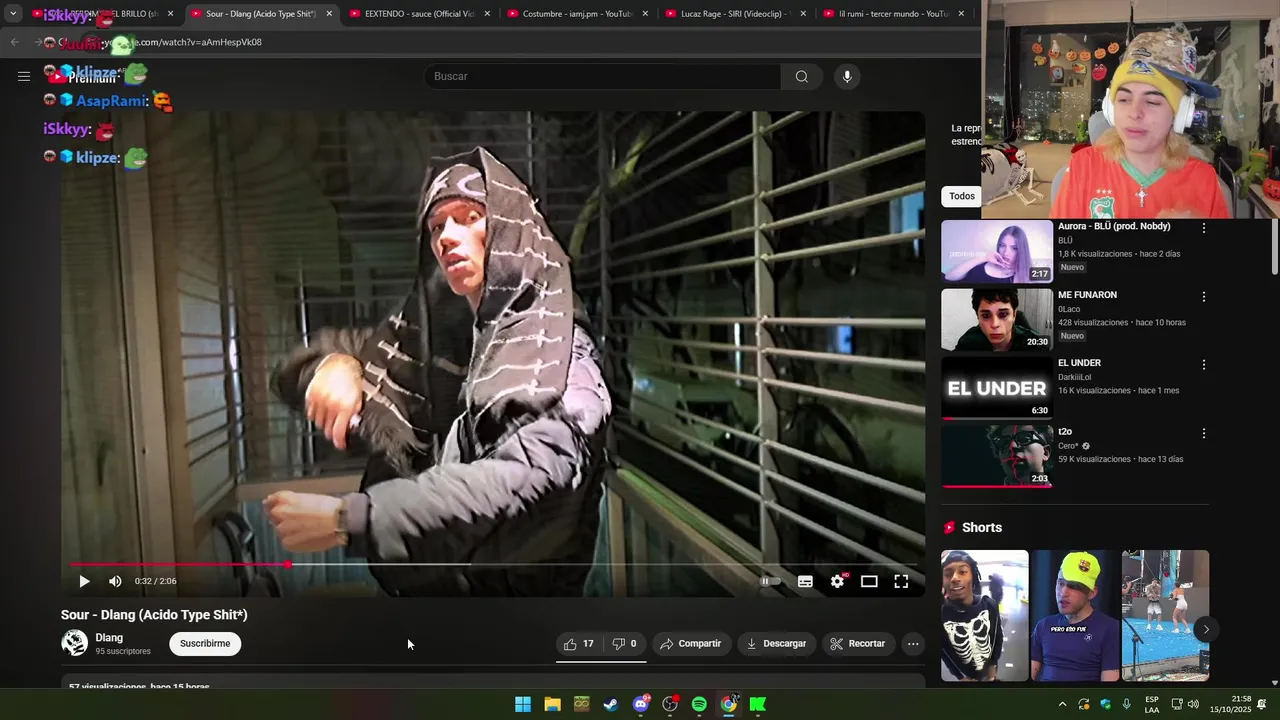Open the ME FUNARON video thumbnail
This screenshot has width=1280, height=720.
997,320
